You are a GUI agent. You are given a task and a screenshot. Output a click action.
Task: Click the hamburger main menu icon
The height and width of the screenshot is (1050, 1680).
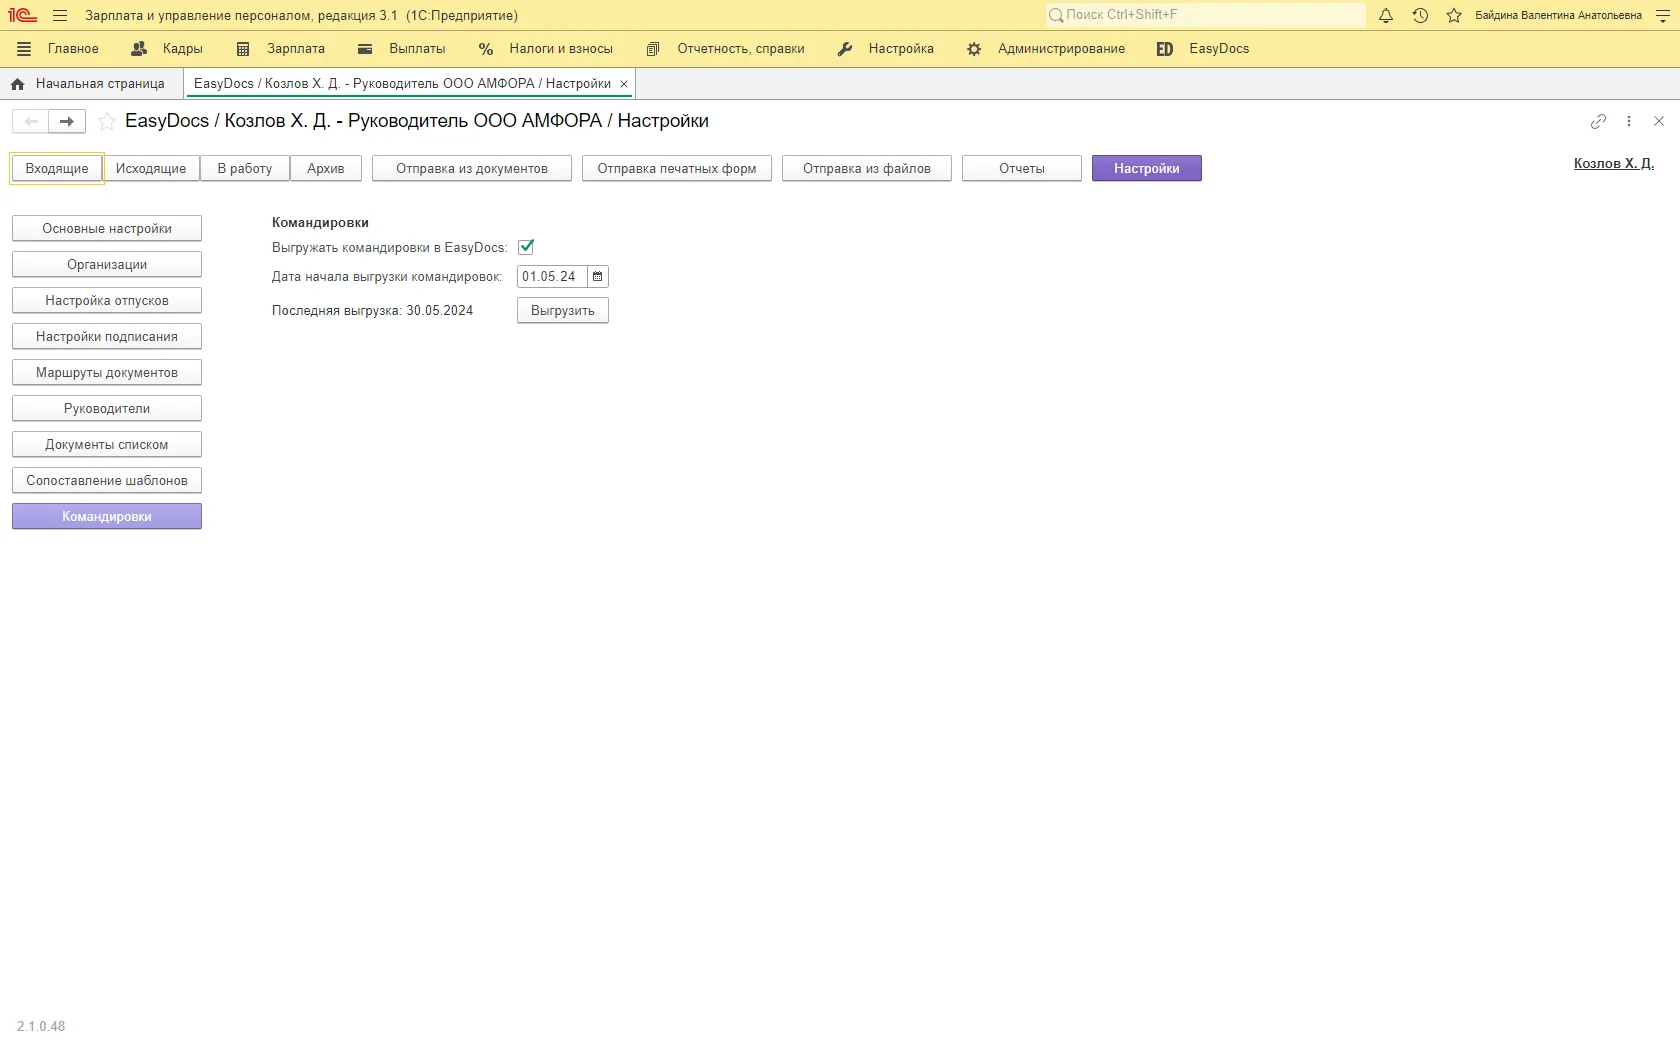click(60, 16)
